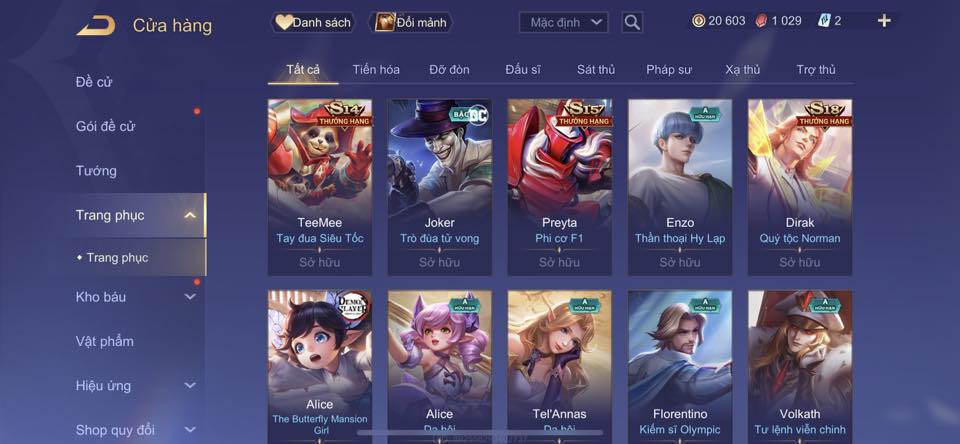The height and width of the screenshot is (444, 960).
Task: Tap the golden back arrow icon
Action: tap(96, 25)
